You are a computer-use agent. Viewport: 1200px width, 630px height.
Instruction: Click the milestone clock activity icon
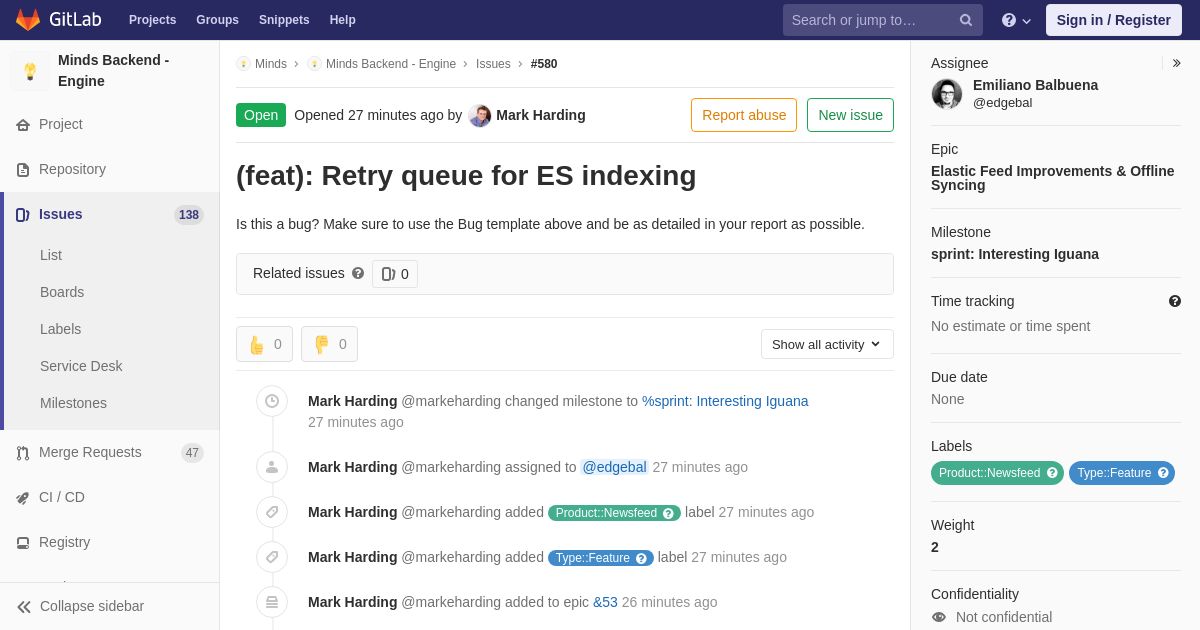pyautogui.click(x=272, y=401)
